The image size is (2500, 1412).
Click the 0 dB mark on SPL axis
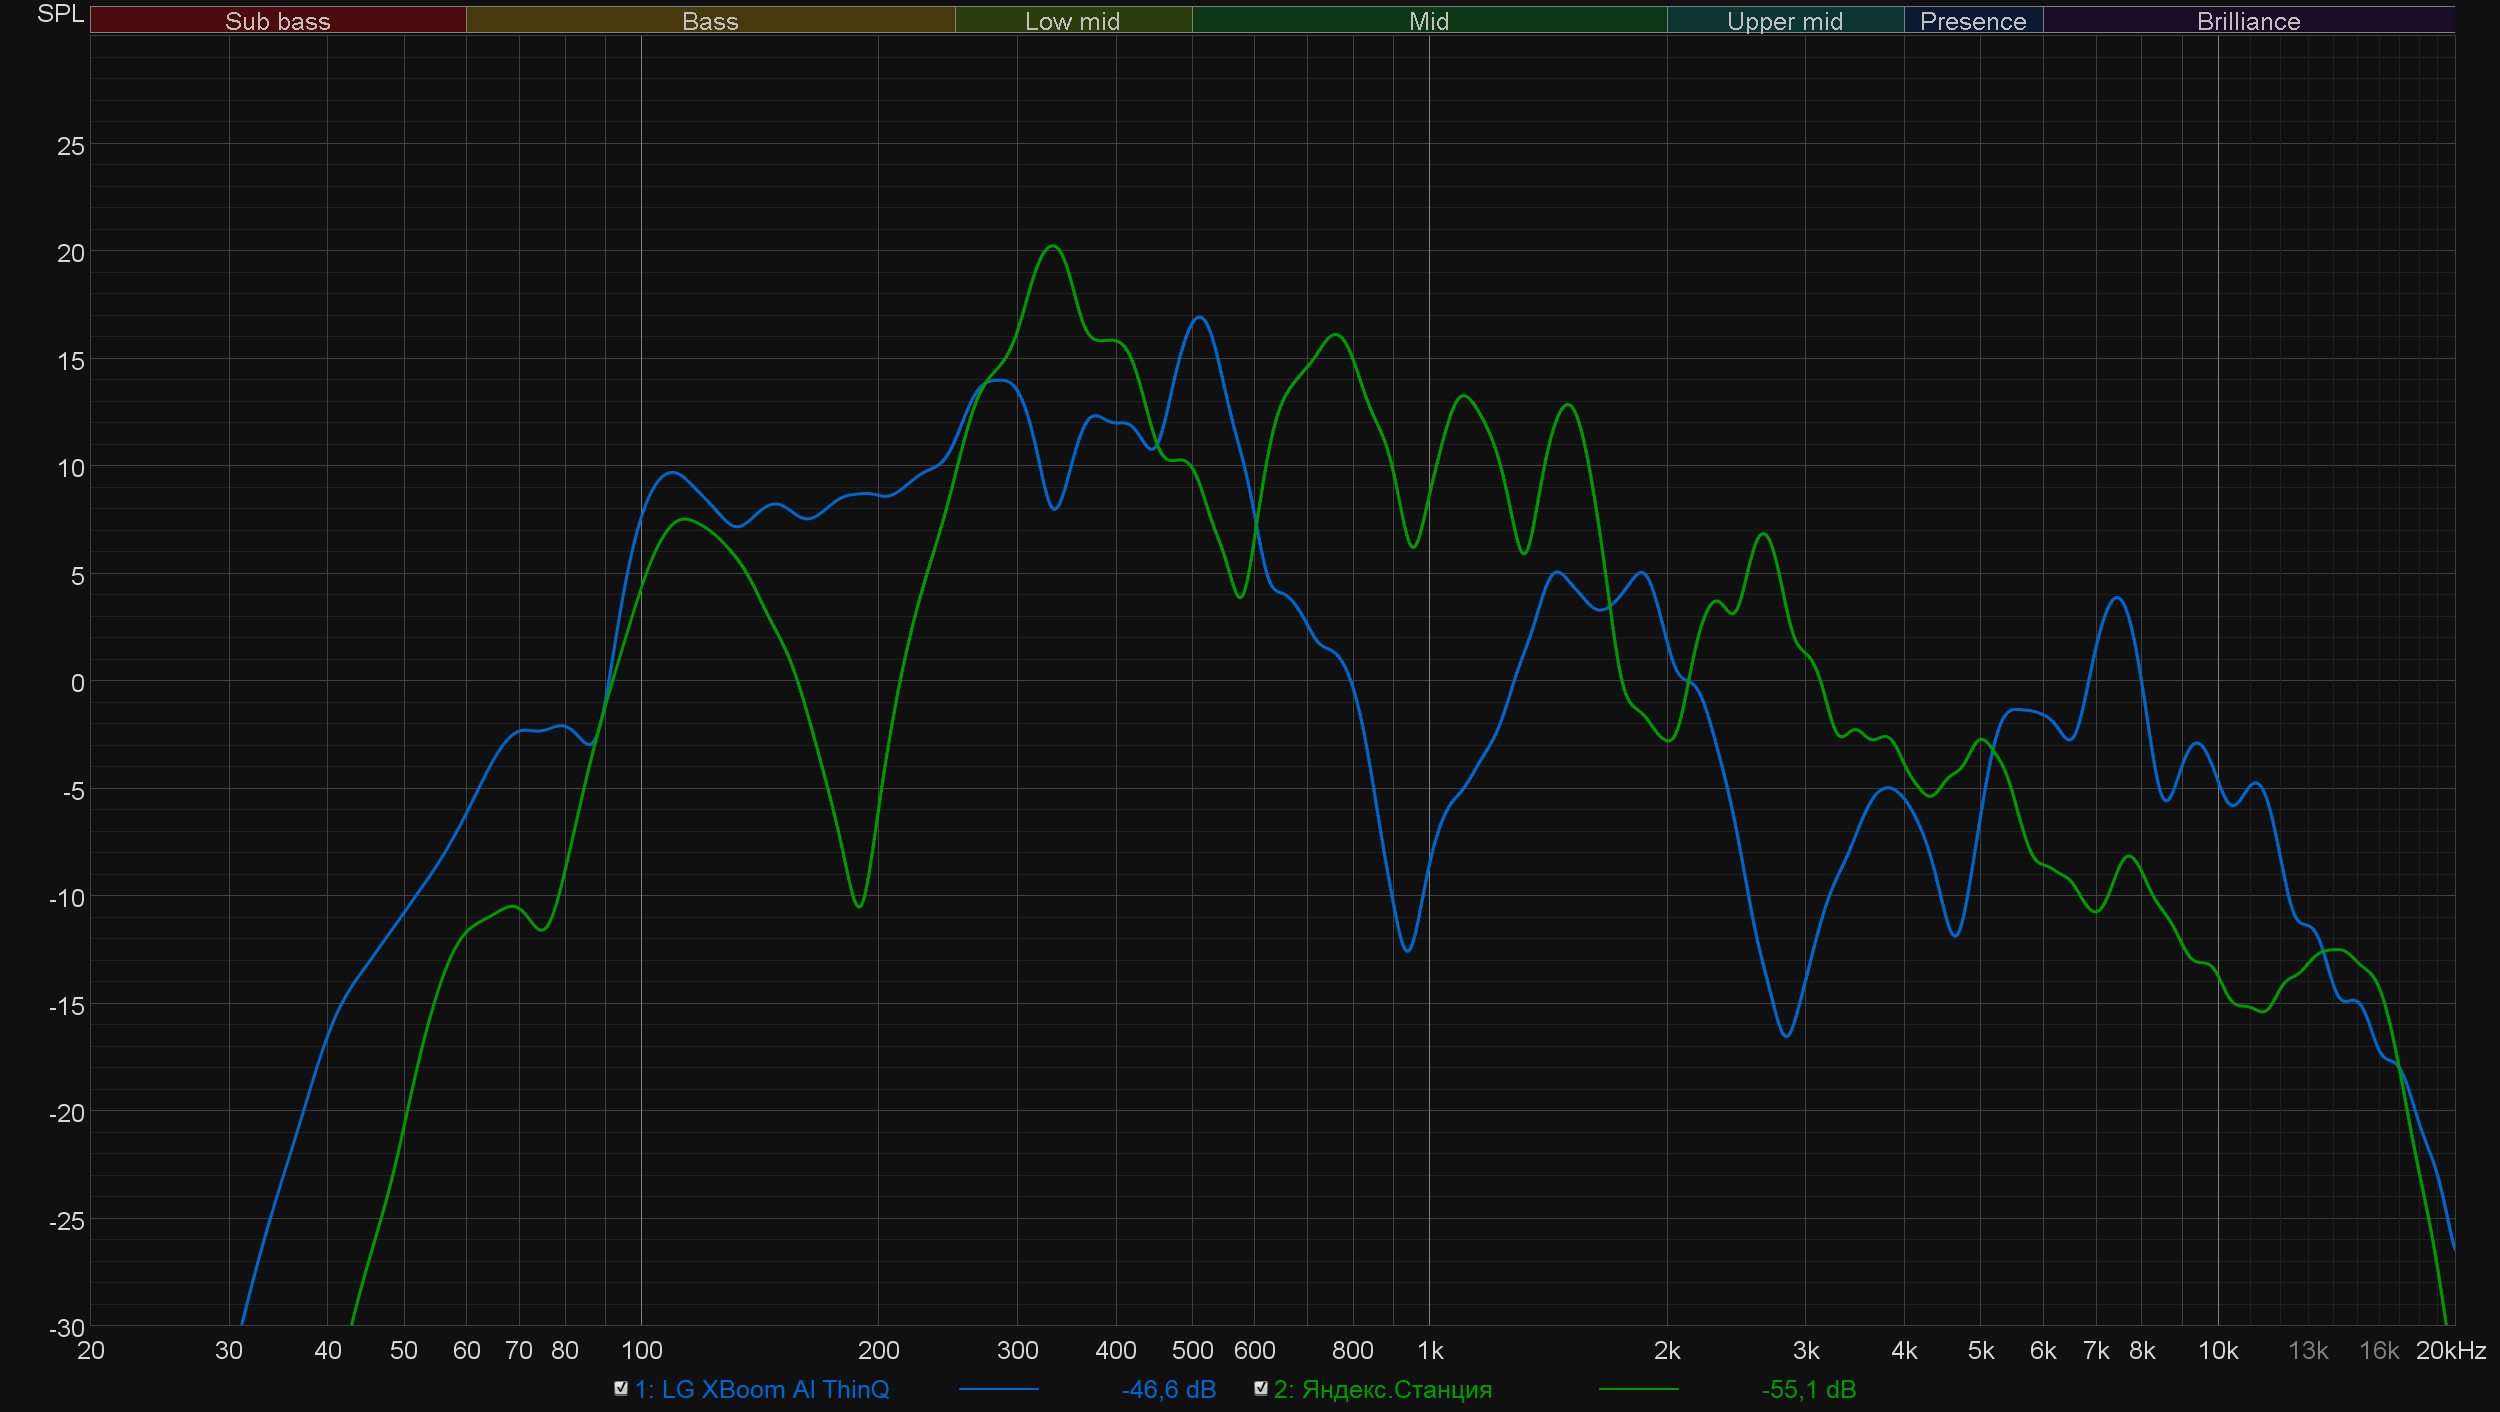[x=77, y=683]
